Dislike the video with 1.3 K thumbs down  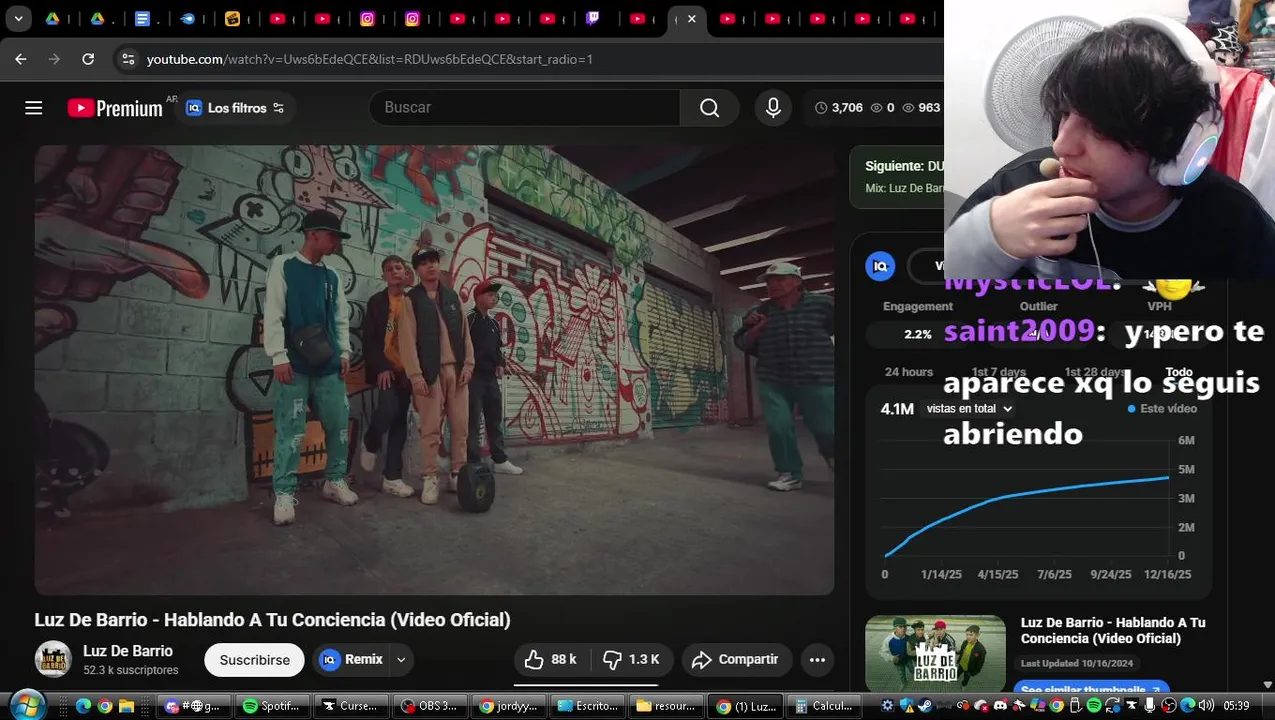pyautogui.click(x=632, y=660)
